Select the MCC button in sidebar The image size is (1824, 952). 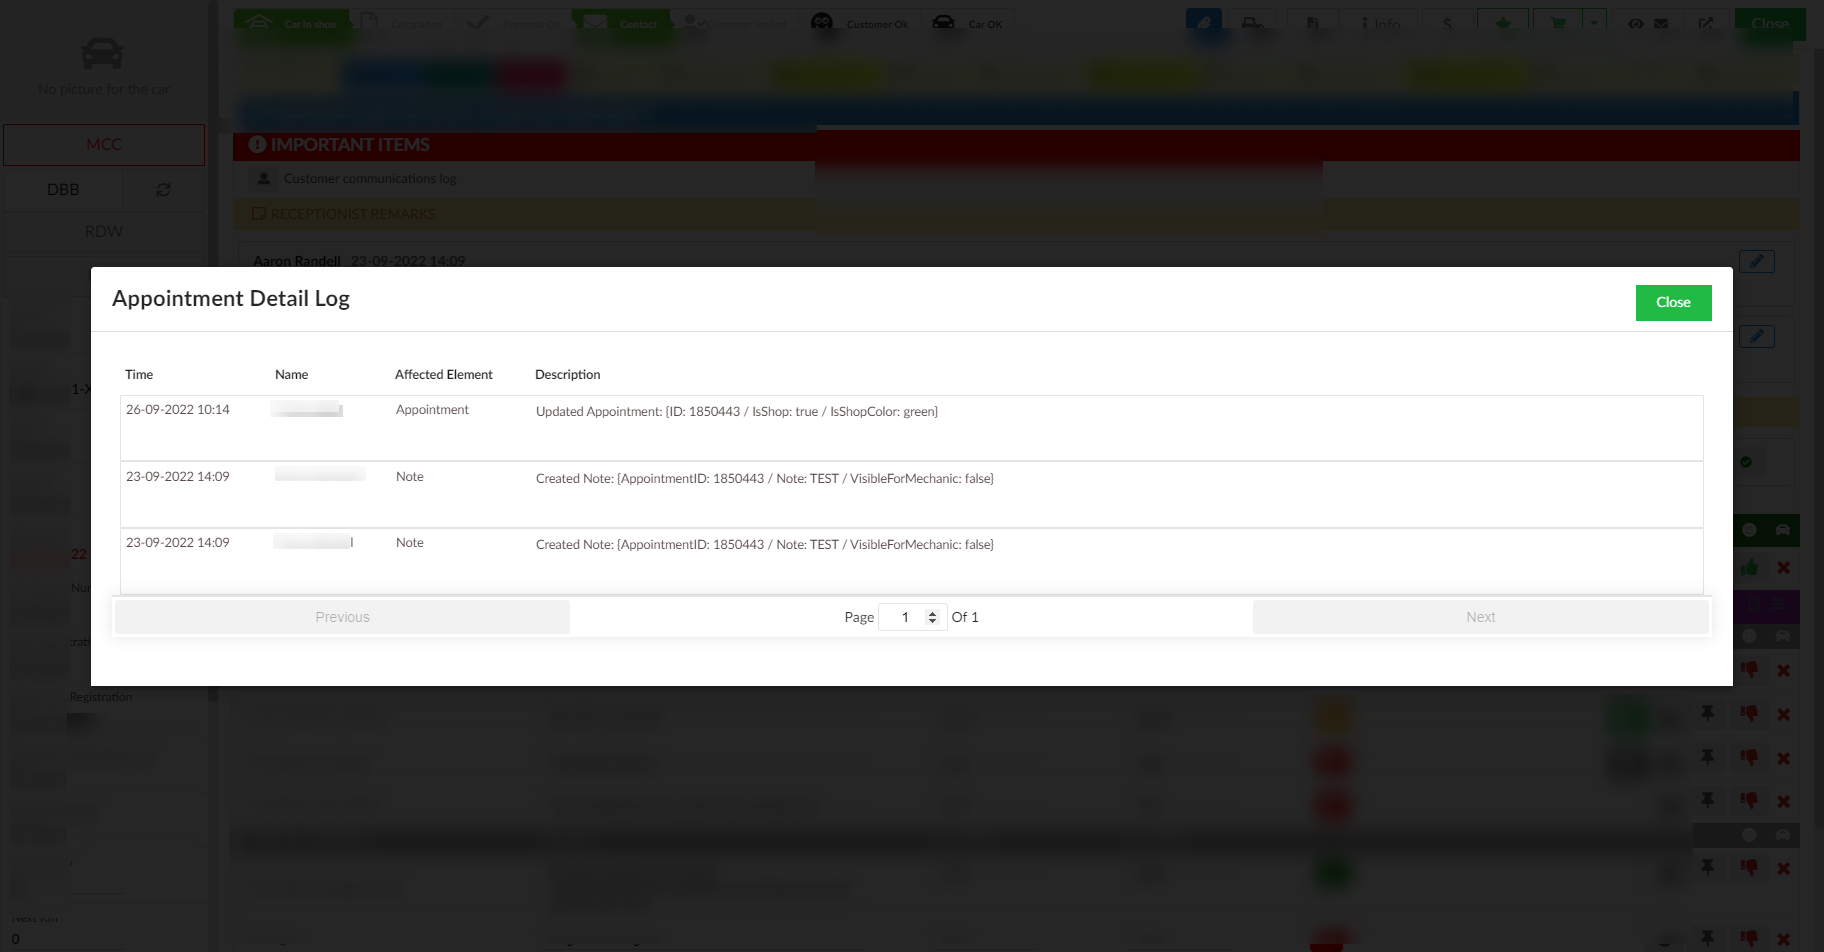(x=104, y=145)
